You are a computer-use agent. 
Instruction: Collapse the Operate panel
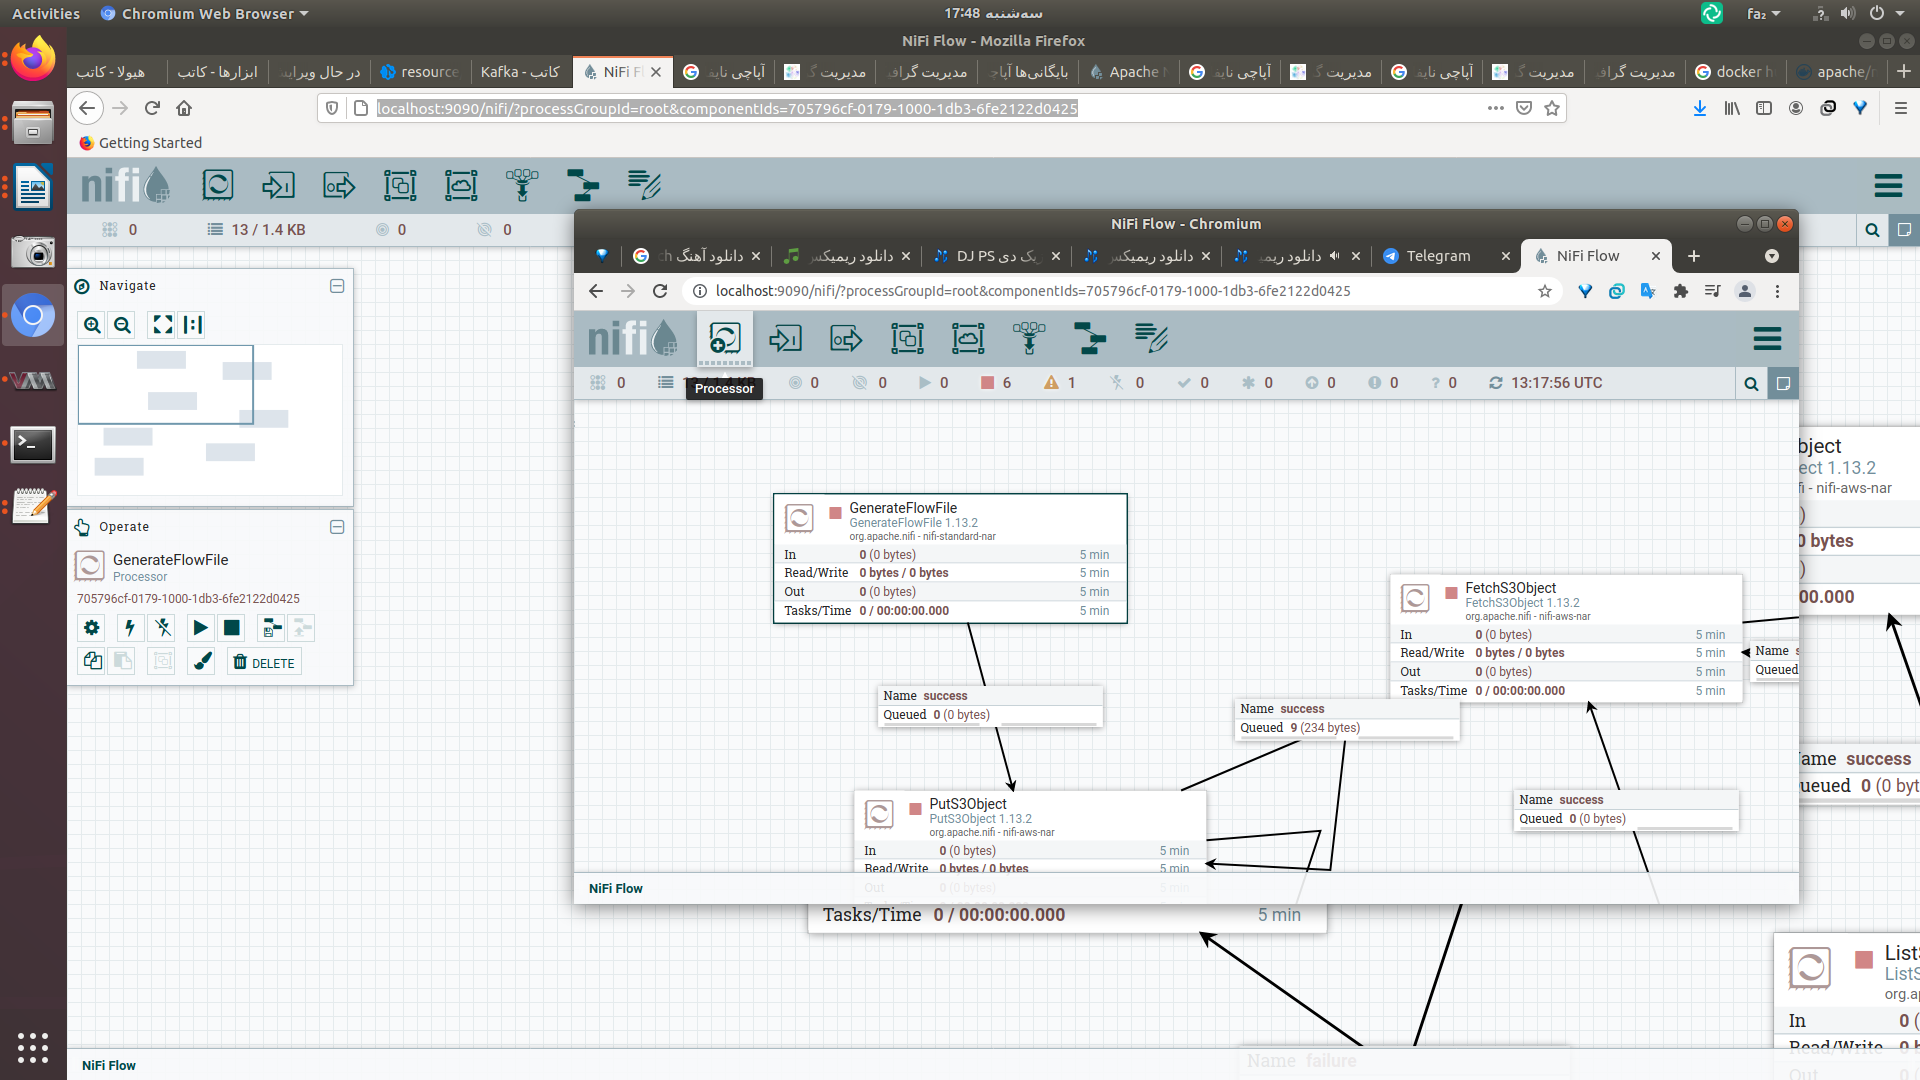337,527
